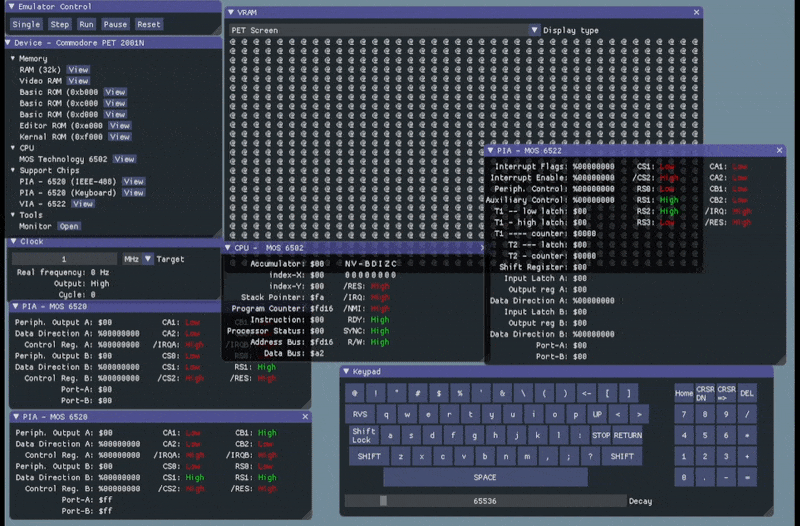
Task: Open the Monitor tool
Action: pyautogui.click(x=68, y=226)
